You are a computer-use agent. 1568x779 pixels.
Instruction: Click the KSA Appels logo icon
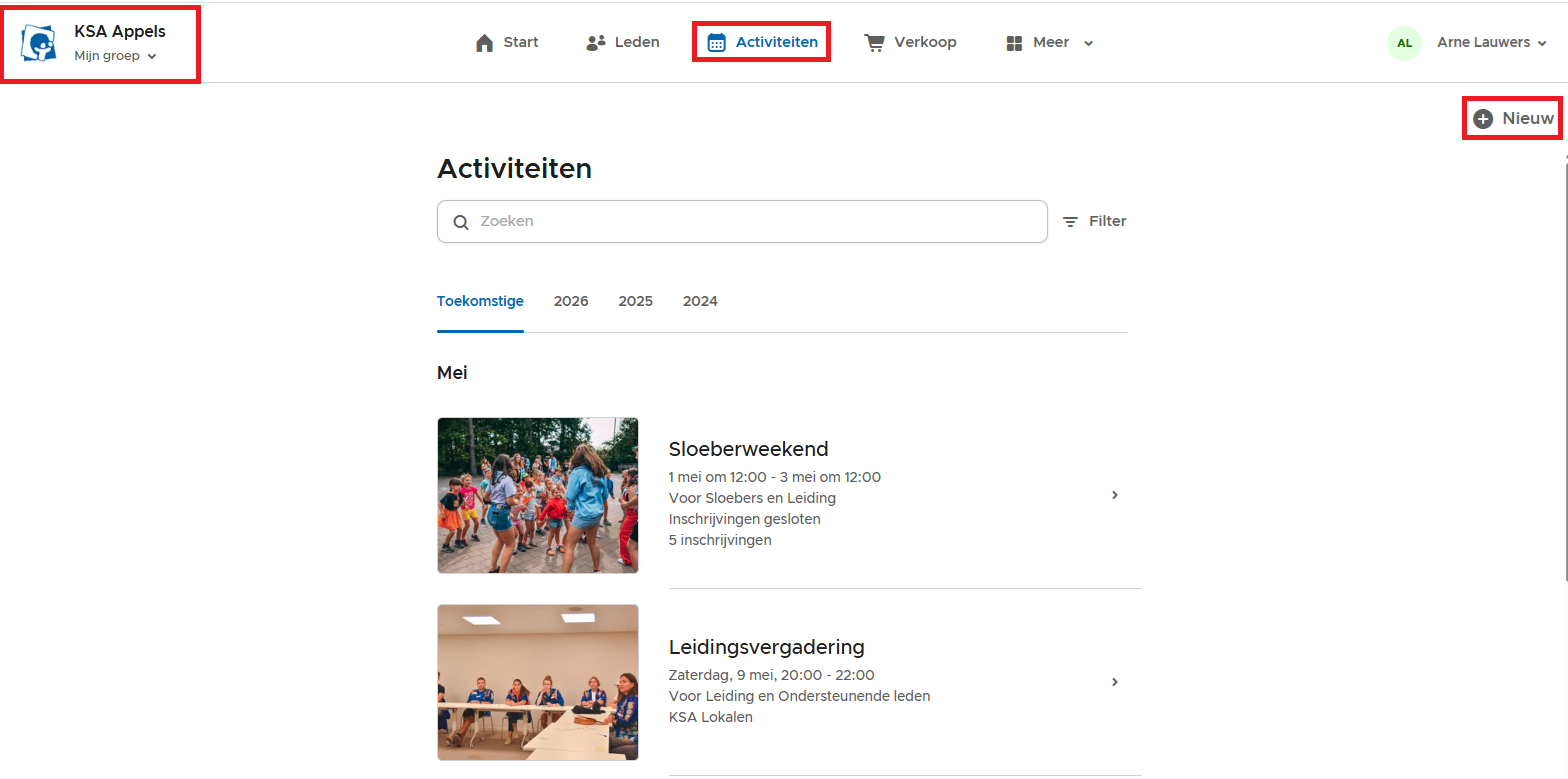pos(39,44)
